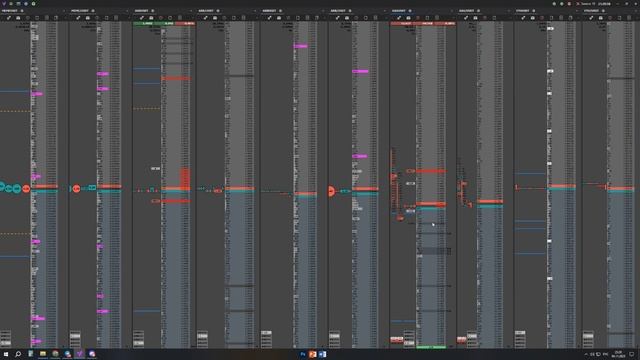This screenshot has height=360, width=640.
Task: Click the pen-shaped tool icon in the ninth panel toolbar
Action: pyautogui.click(x=523, y=18)
